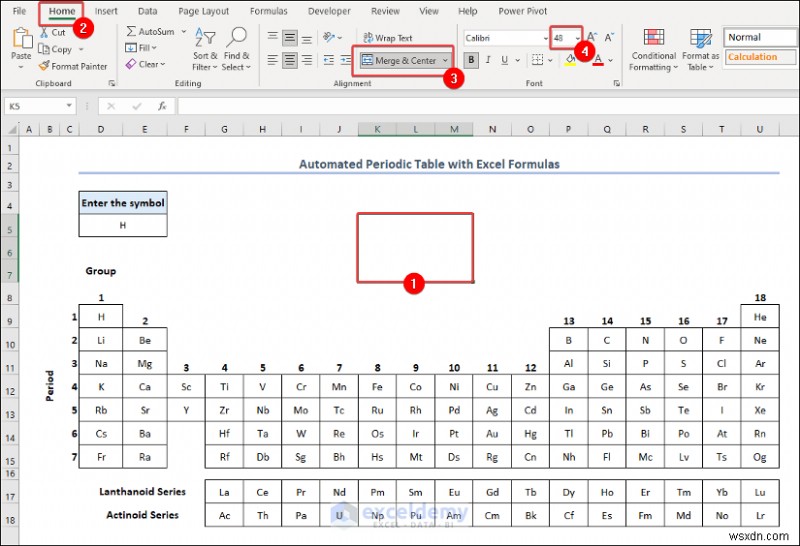Apply yellow fill color
This screenshot has height=546, width=800.
pos(570,60)
